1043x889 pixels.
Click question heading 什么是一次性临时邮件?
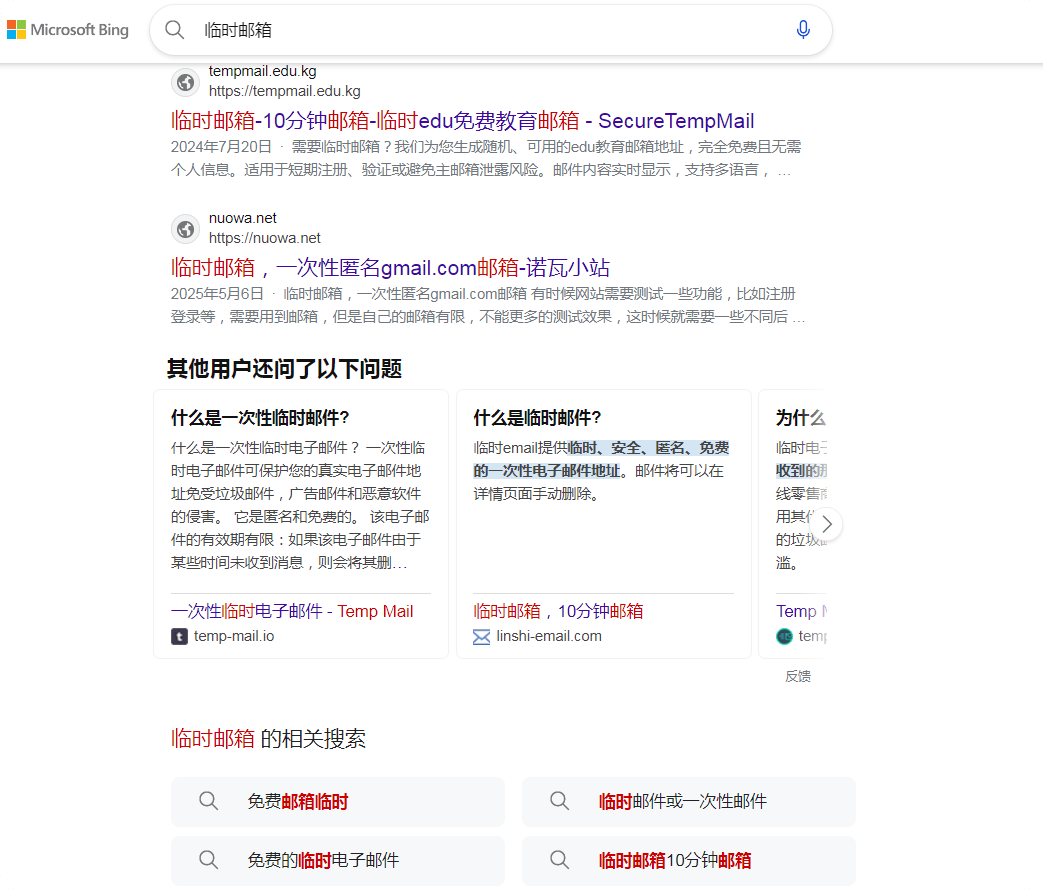[x=260, y=418]
